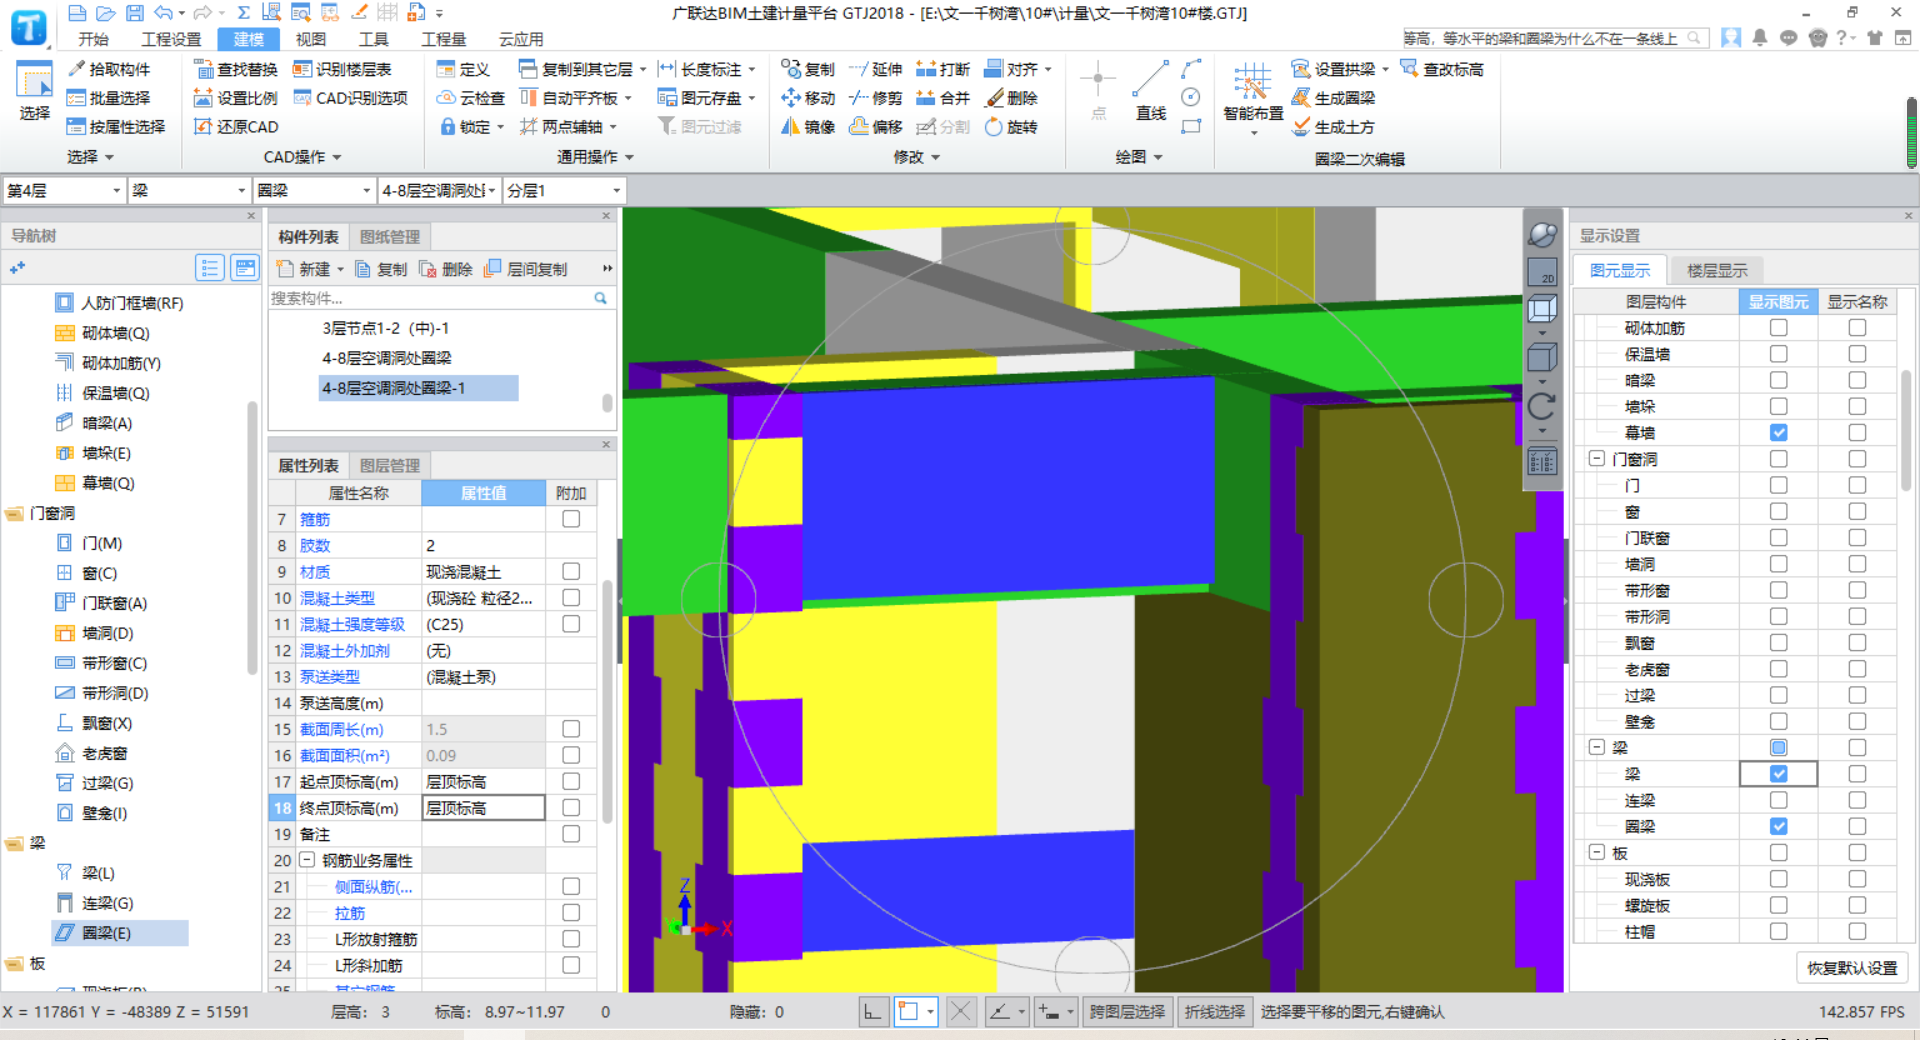Toggle 幕墙 display element checkbox
Image resolution: width=1920 pixels, height=1040 pixels.
1778,433
